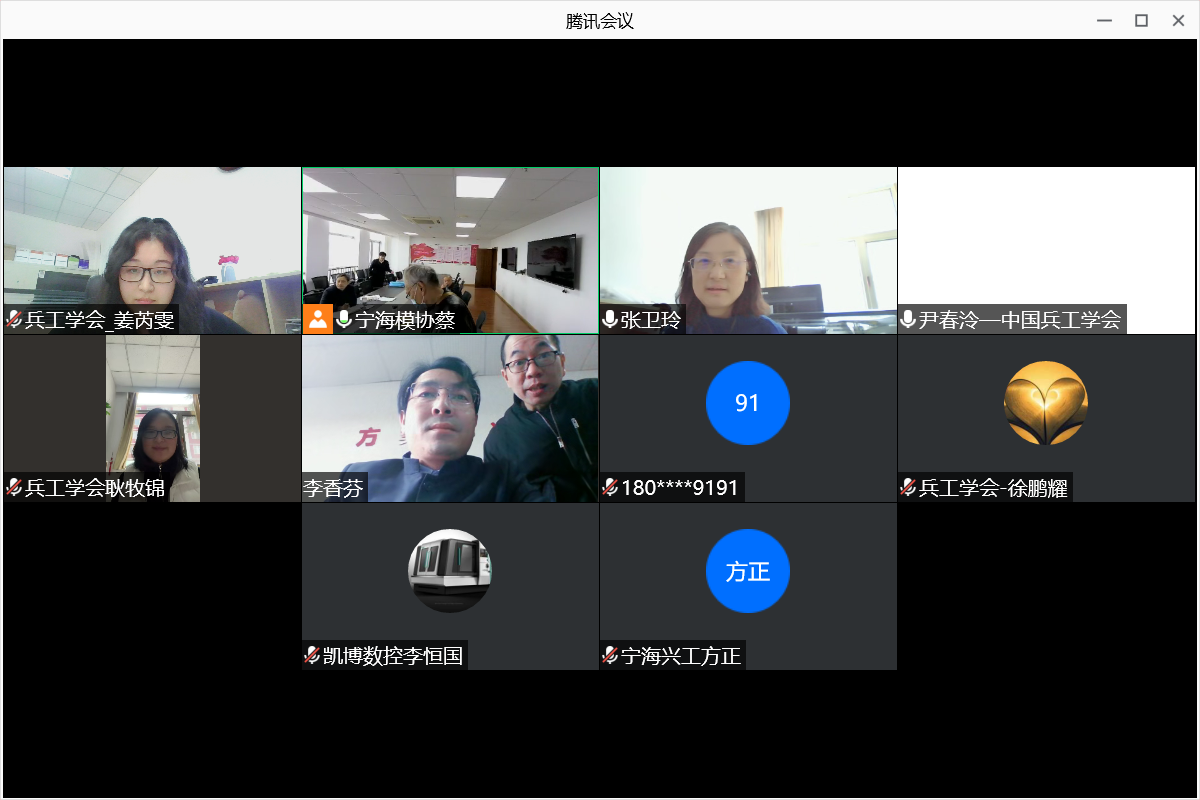Select the blue "91" avatar circle
1200x800 pixels.
(x=747, y=403)
